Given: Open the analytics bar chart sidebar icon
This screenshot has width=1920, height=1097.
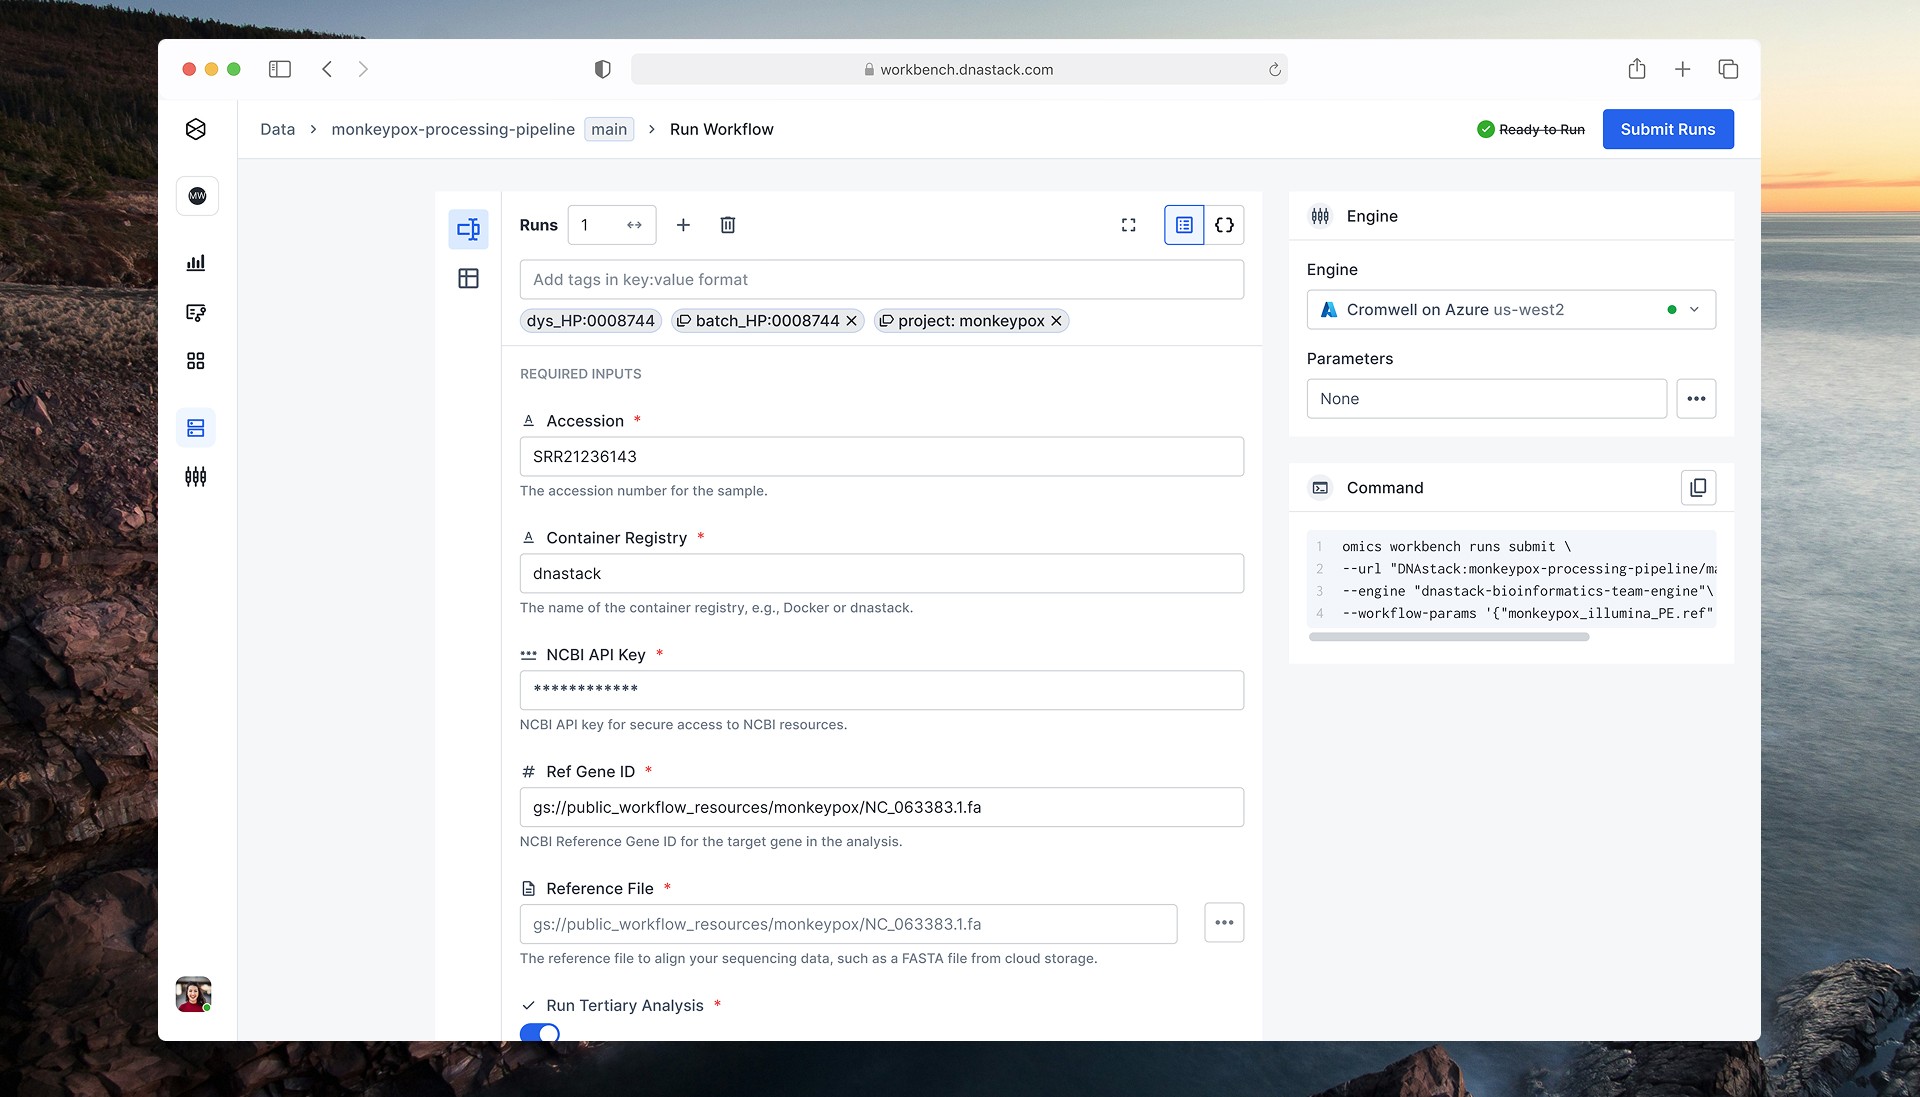Looking at the screenshot, I should (196, 263).
